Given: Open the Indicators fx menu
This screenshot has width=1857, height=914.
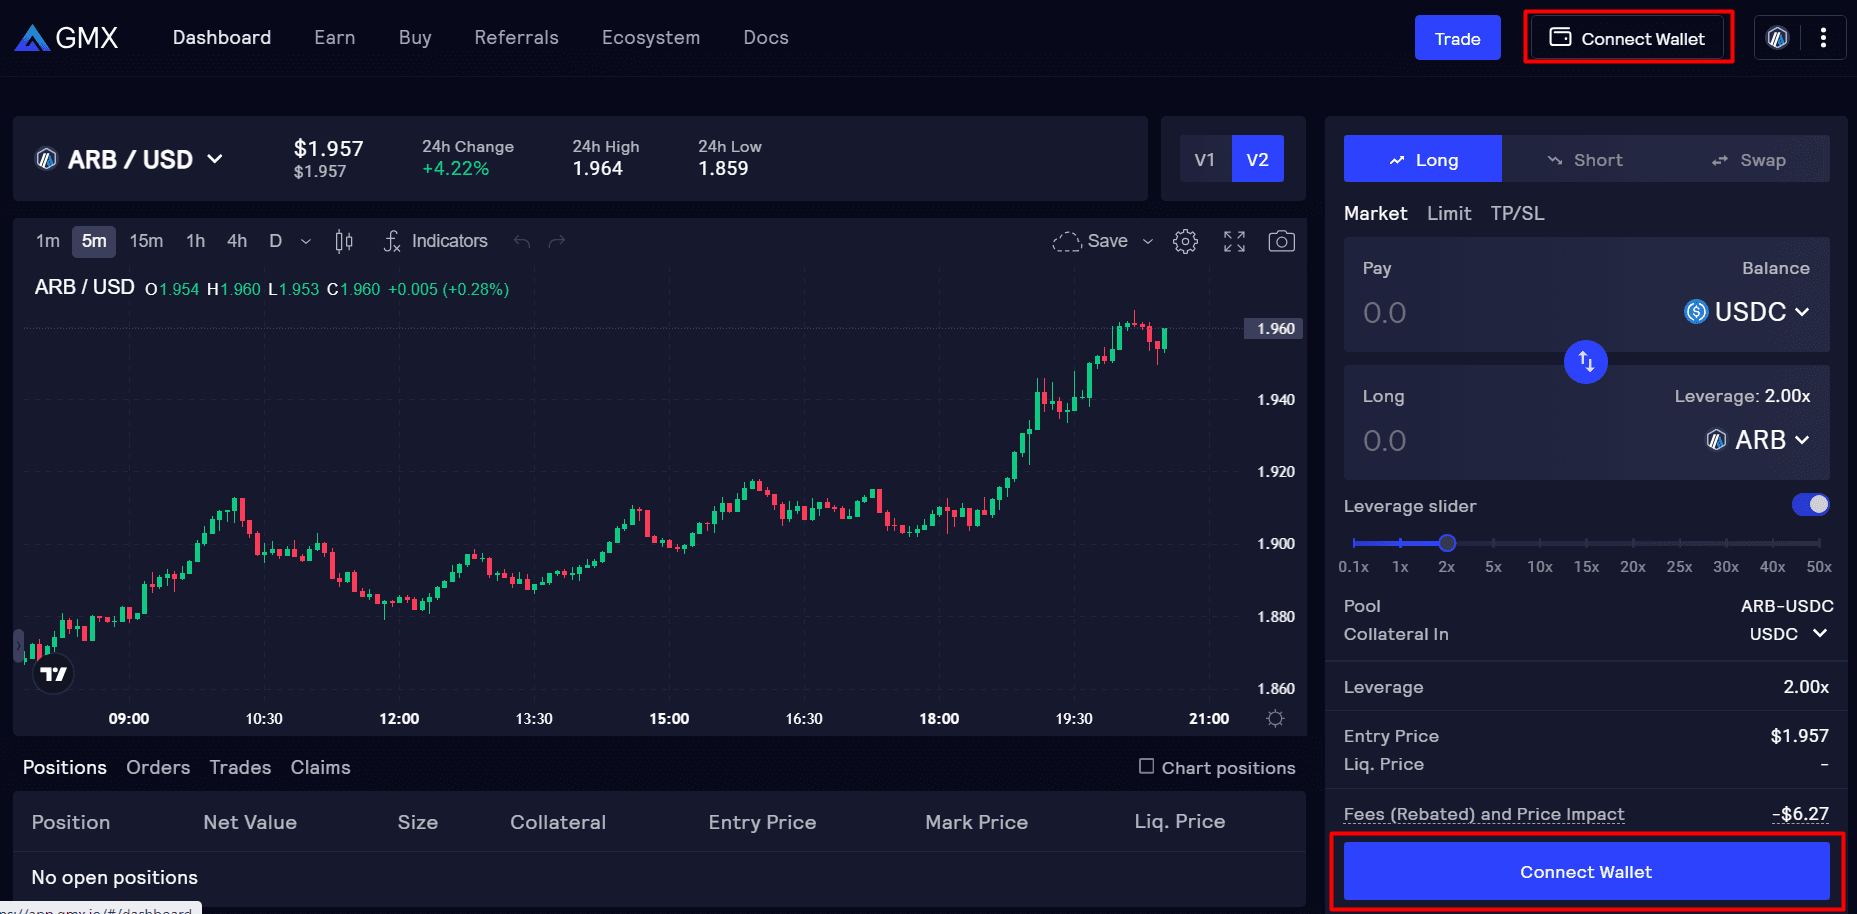Looking at the screenshot, I should (435, 241).
